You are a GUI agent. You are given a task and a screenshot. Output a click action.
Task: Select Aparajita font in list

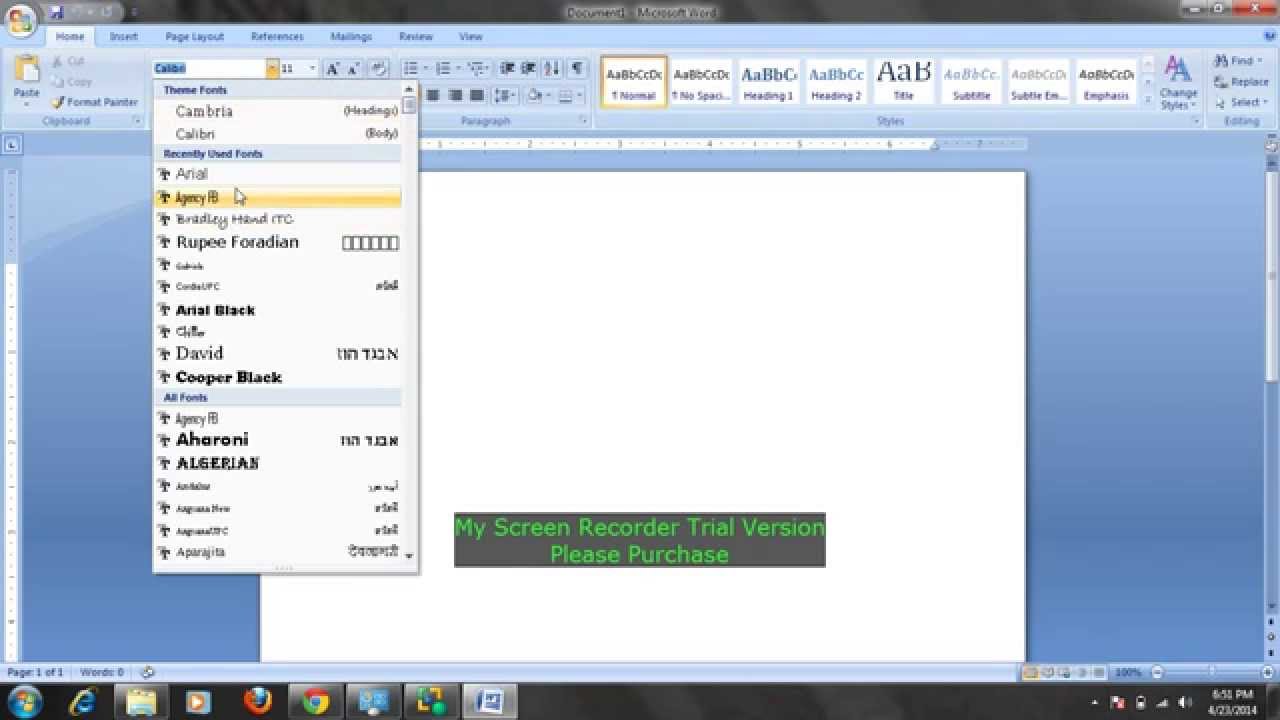[x=278, y=552]
